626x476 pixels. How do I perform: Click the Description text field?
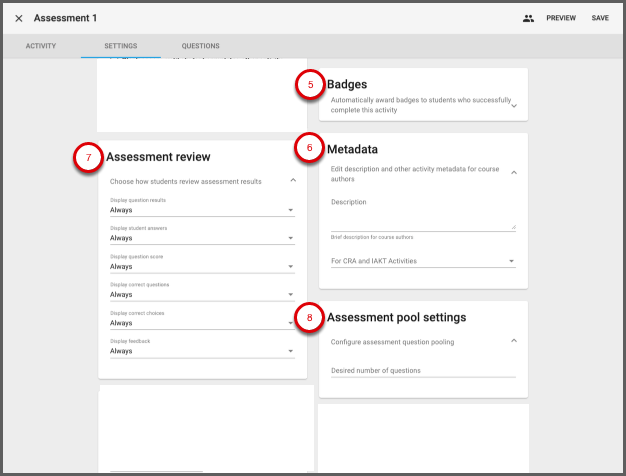422,219
